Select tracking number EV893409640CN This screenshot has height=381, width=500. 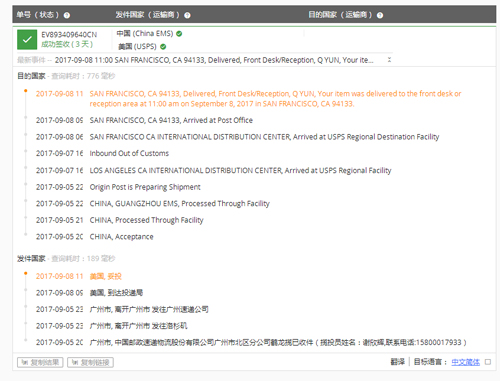pyautogui.click(x=69, y=35)
